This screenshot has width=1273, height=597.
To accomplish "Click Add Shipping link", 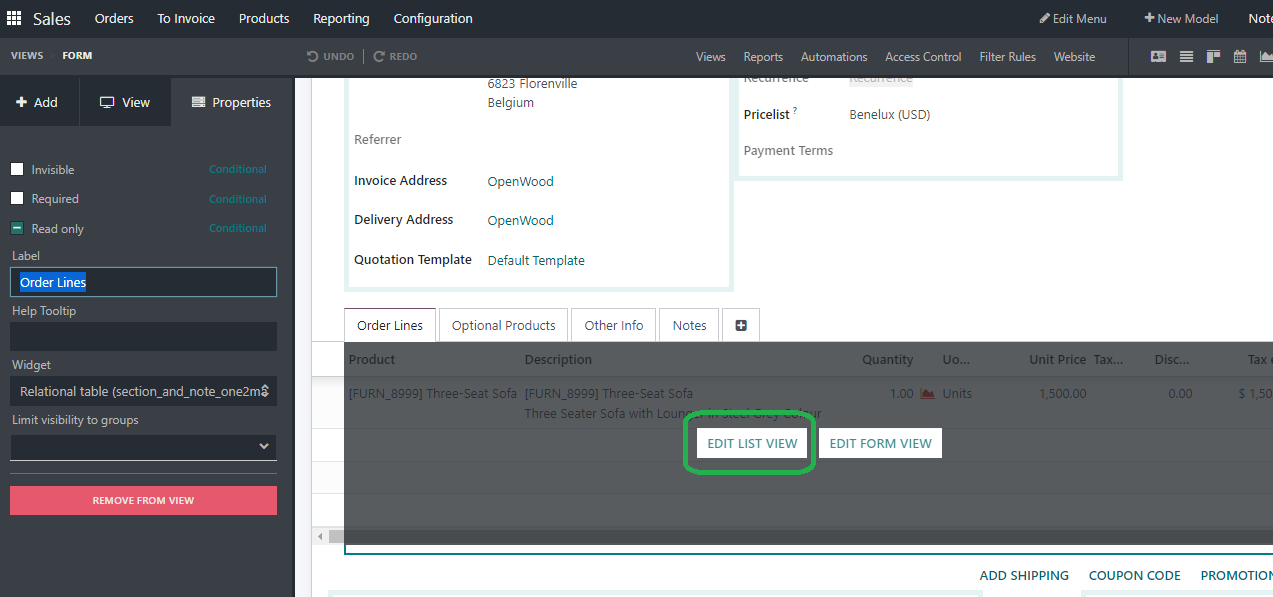I will [x=1024, y=575].
